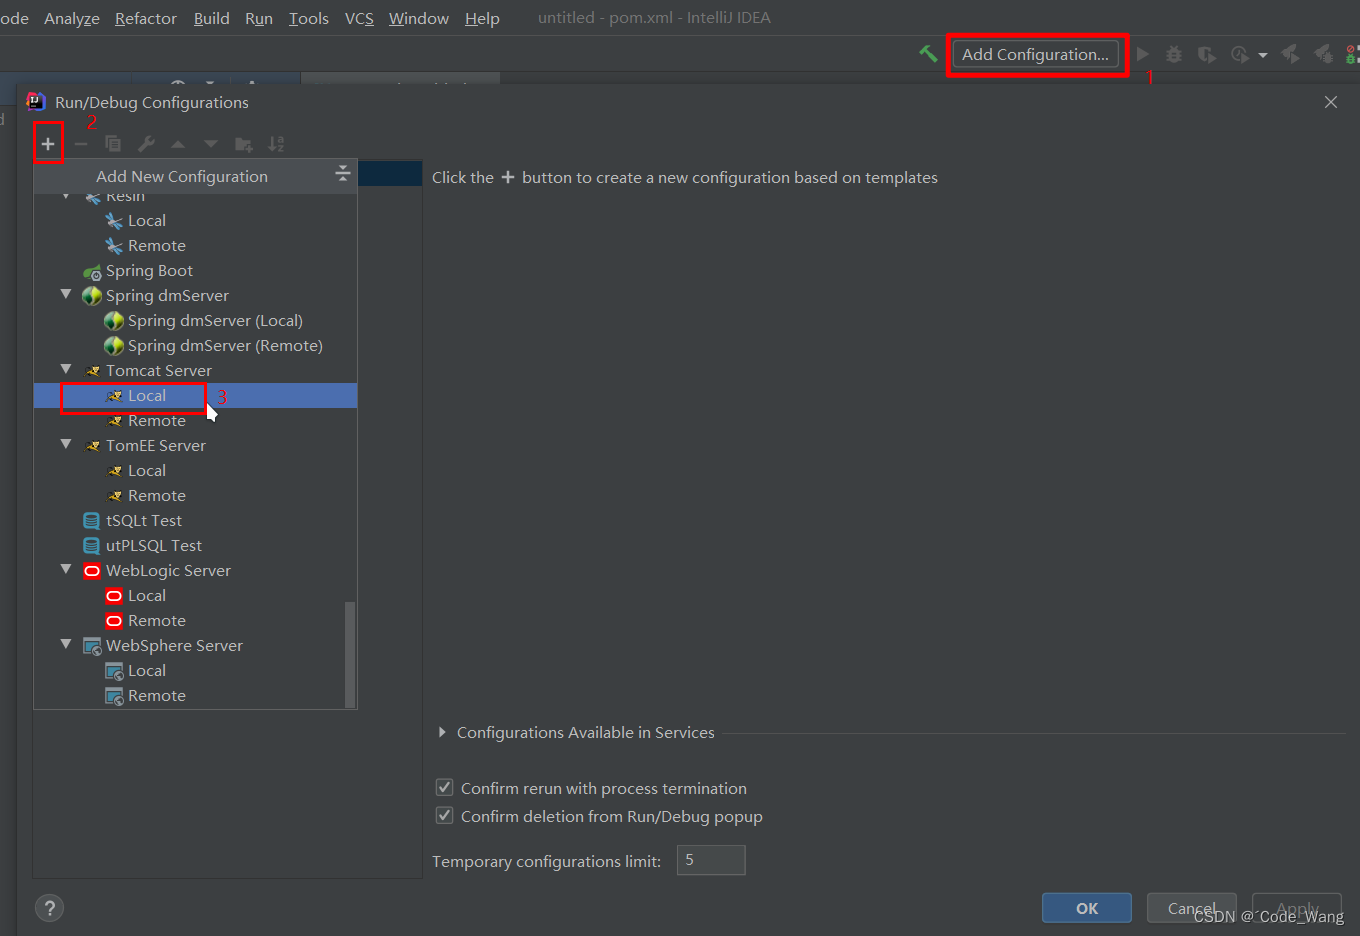
Task: Open the Window menu
Action: 419,18
